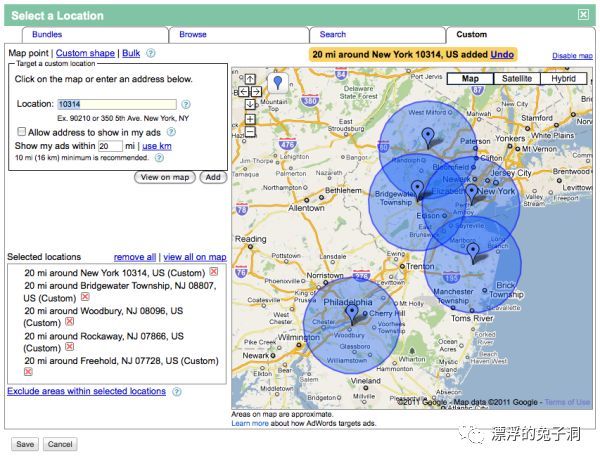Pan the map down with arrow button
The height and width of the screenshot is (461, 600).
[x=250, y=104]
